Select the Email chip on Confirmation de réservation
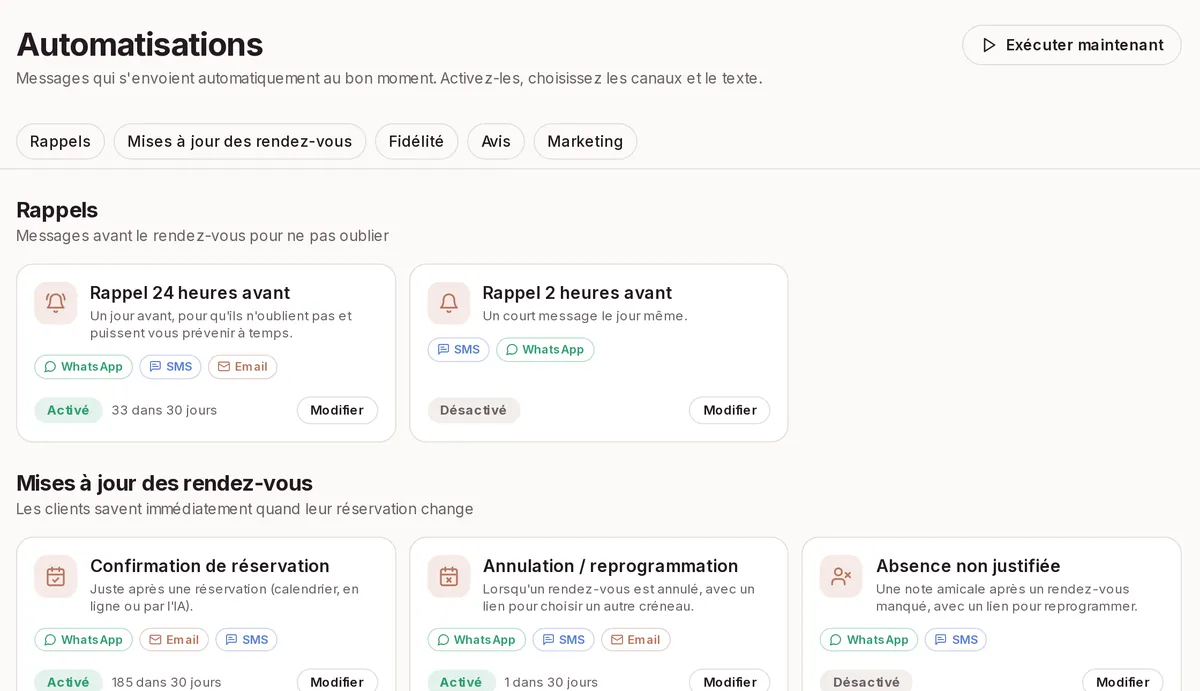Viewport: 1200px width, 691px height. (x=174, y=640)
